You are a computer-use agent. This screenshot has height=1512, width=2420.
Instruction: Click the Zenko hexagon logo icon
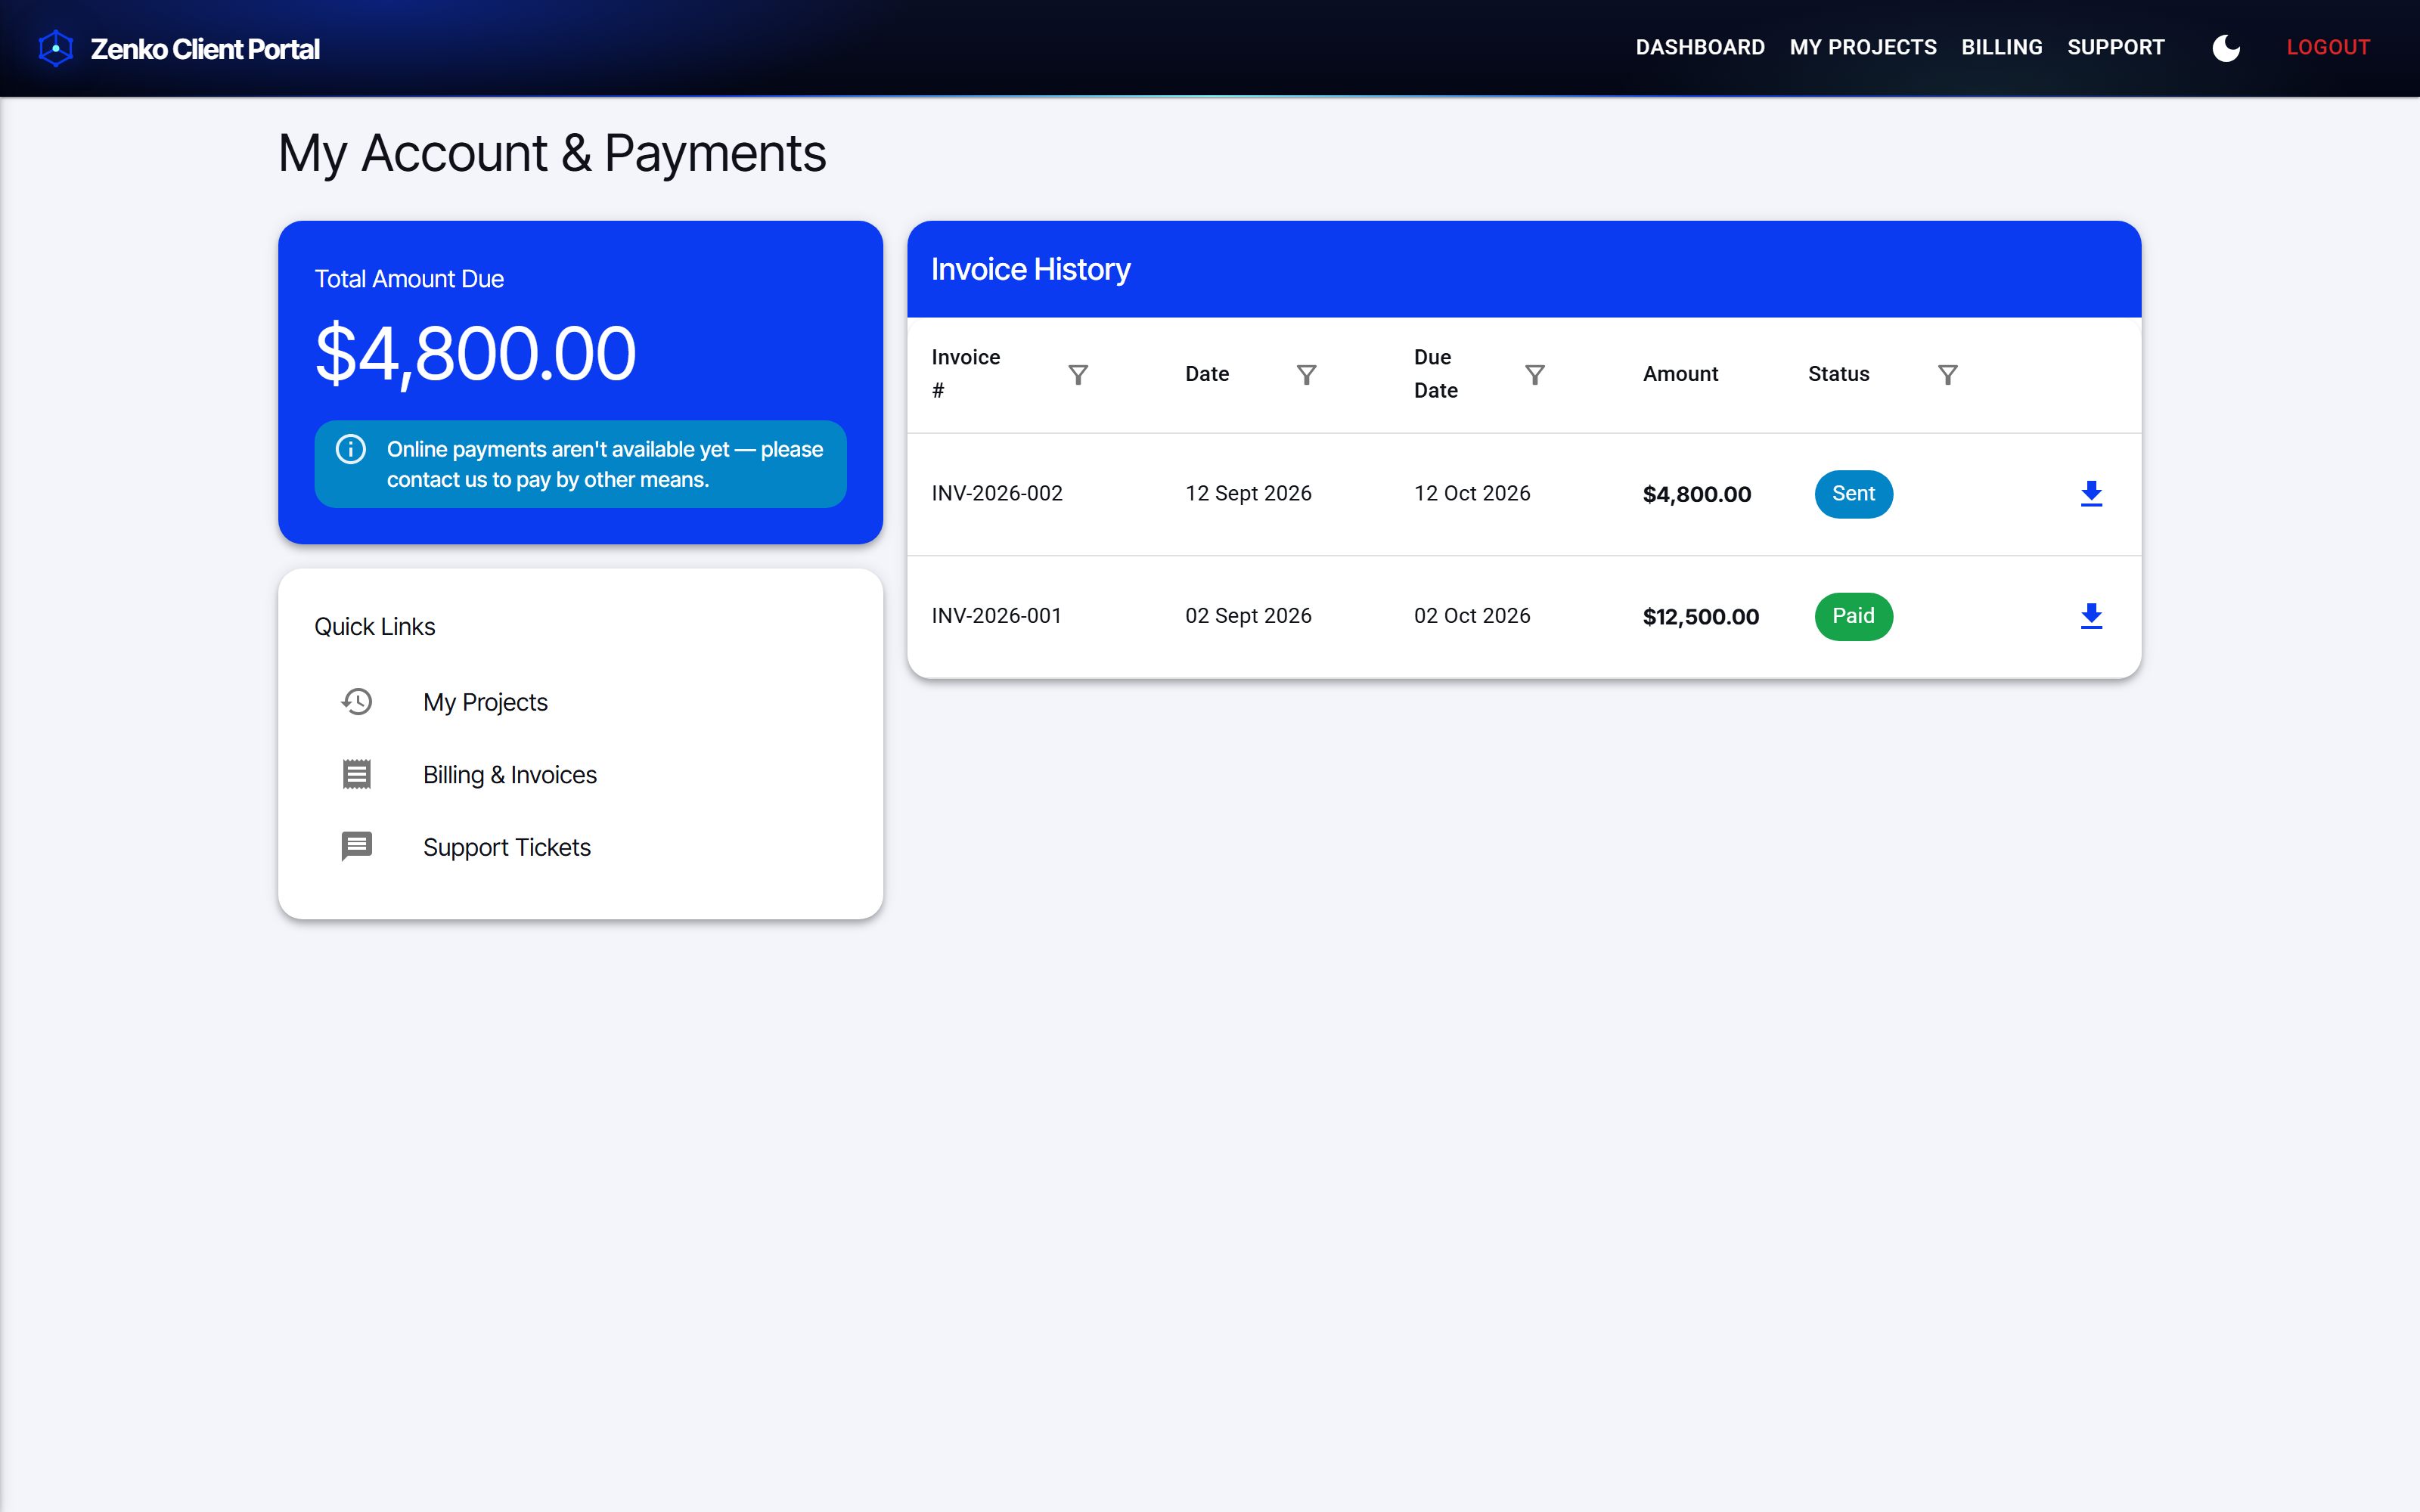click(56, 48)
